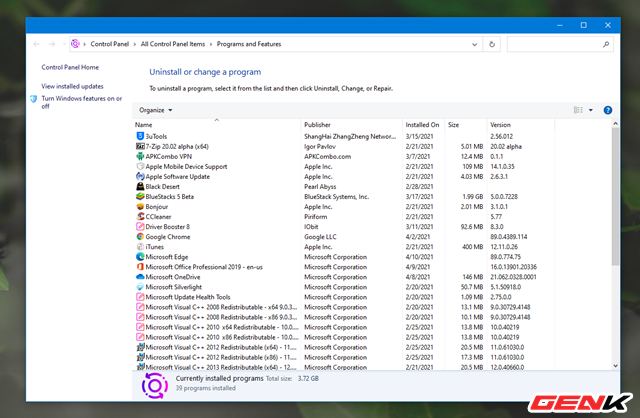Open the address bar history dropdown
The image size is (640, 418).
pos(474,44)
